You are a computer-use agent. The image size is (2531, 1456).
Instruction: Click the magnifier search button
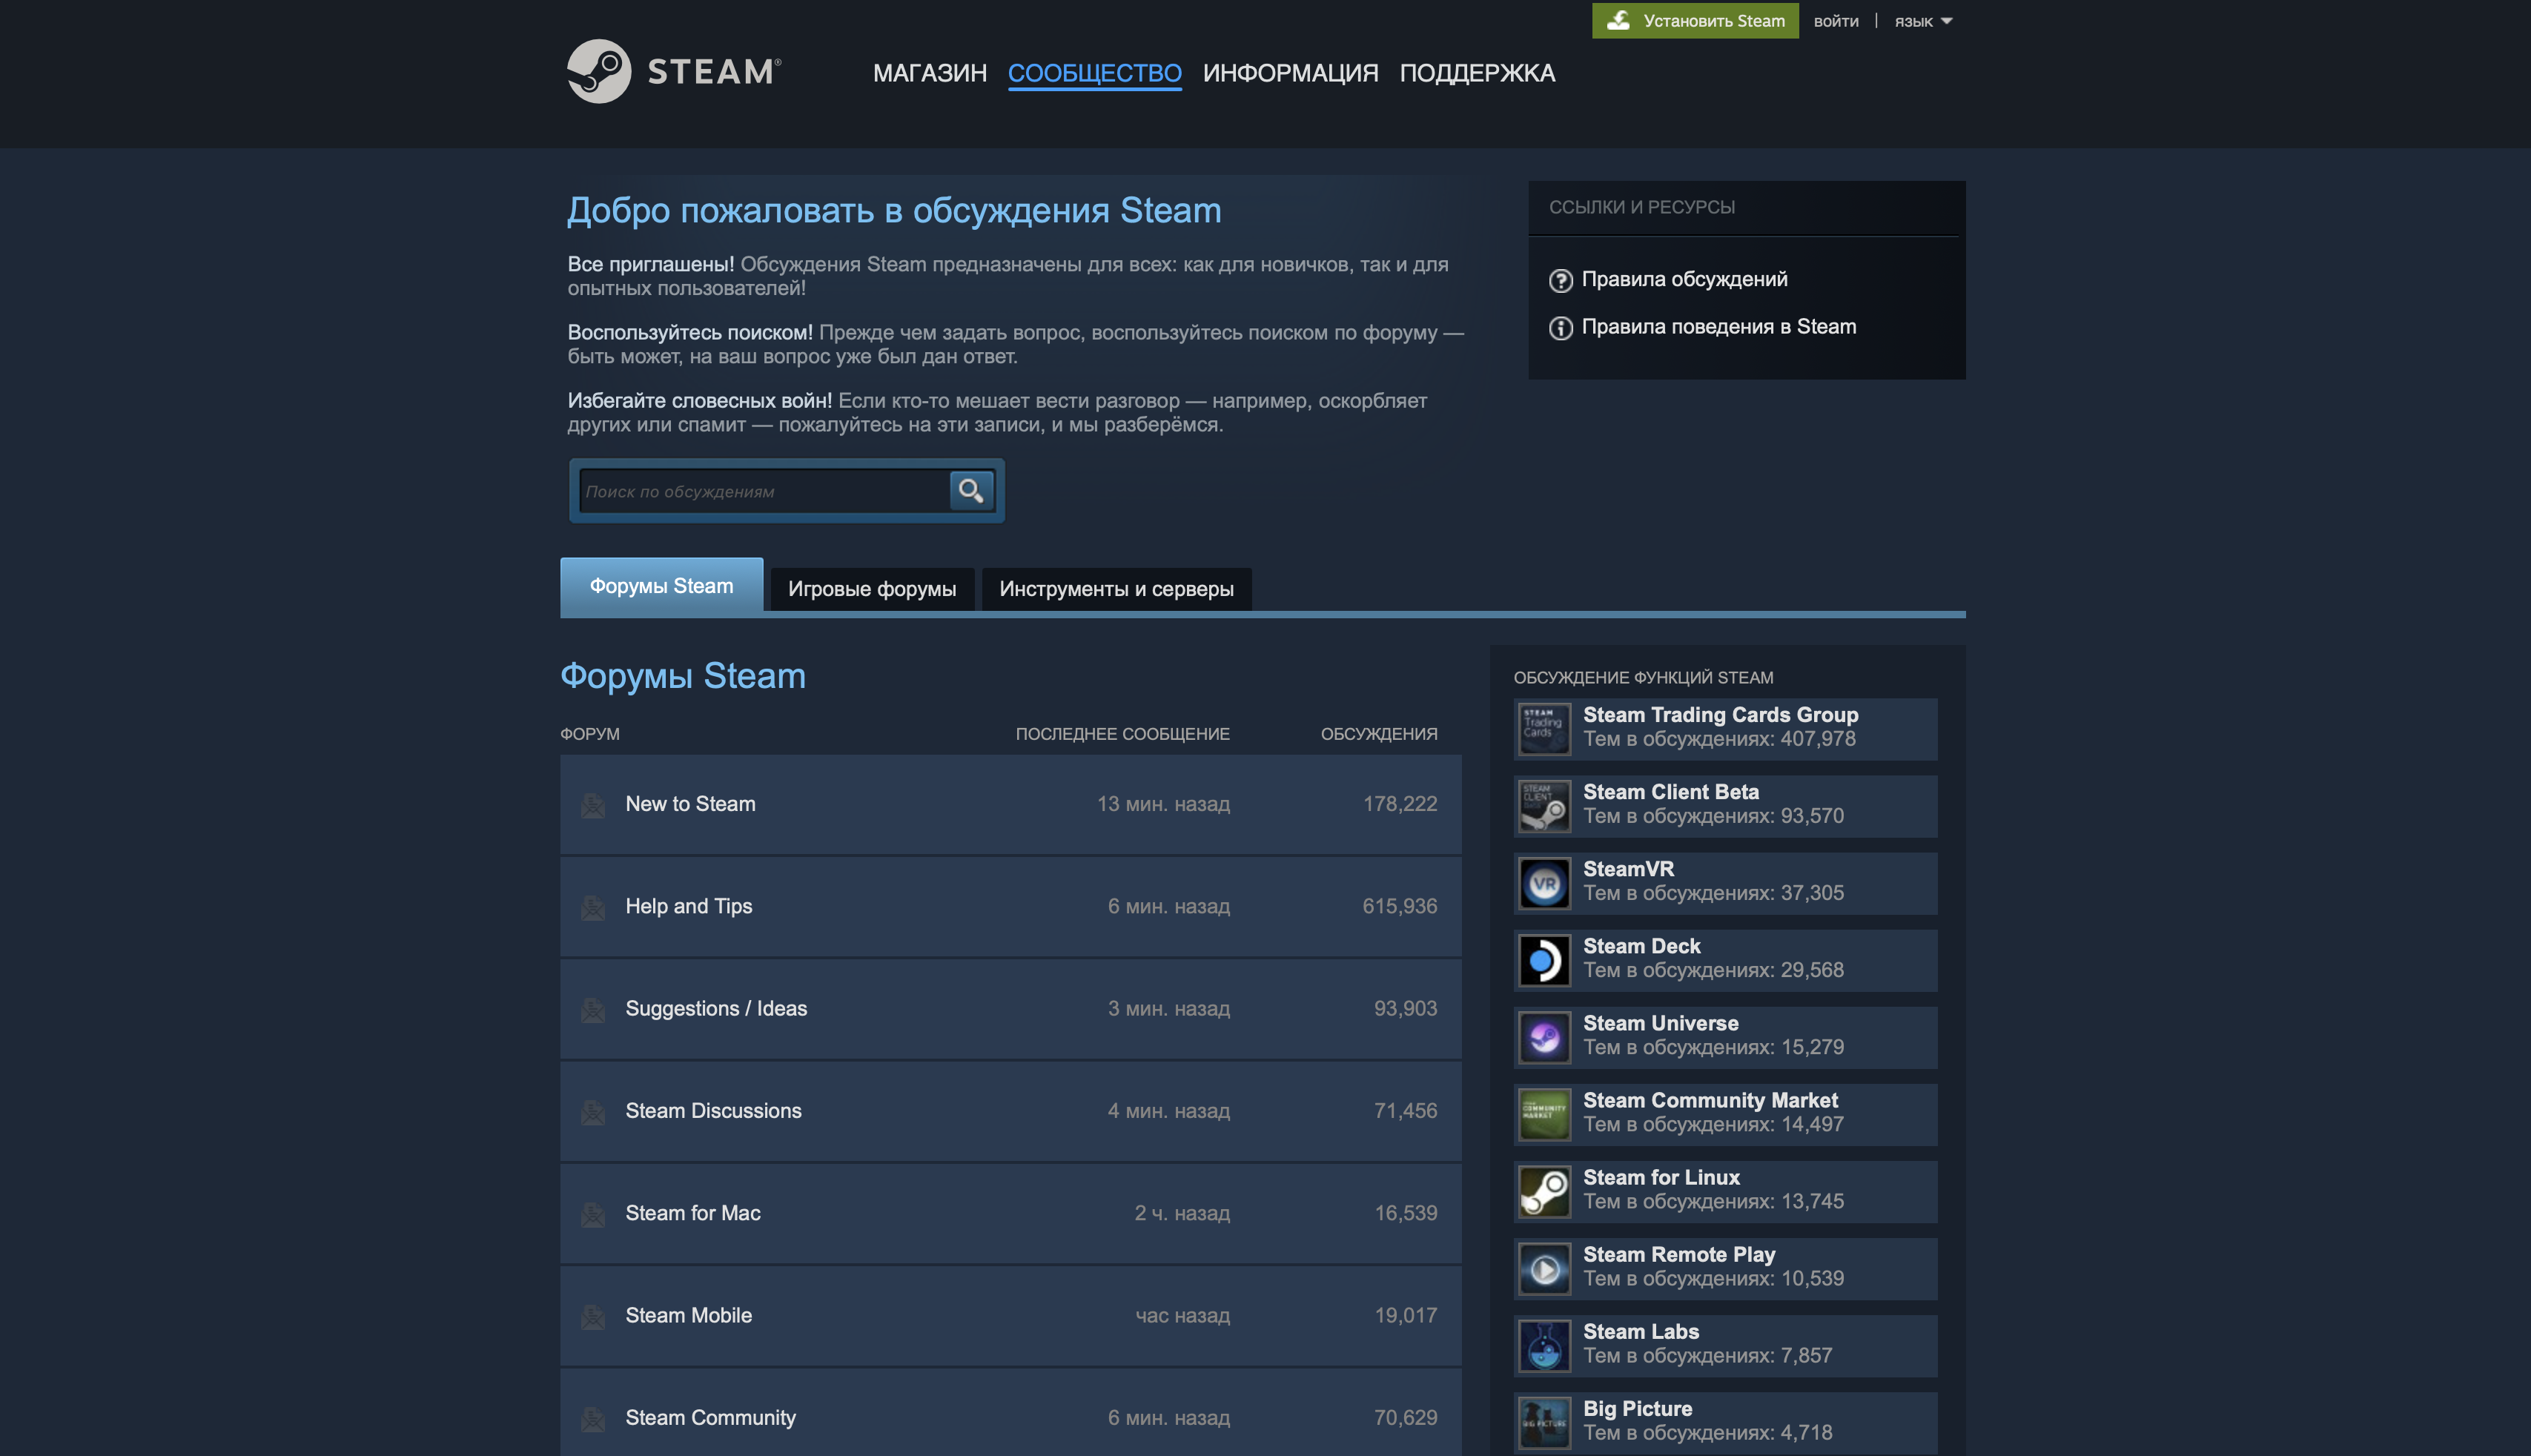tap(970, 490)
